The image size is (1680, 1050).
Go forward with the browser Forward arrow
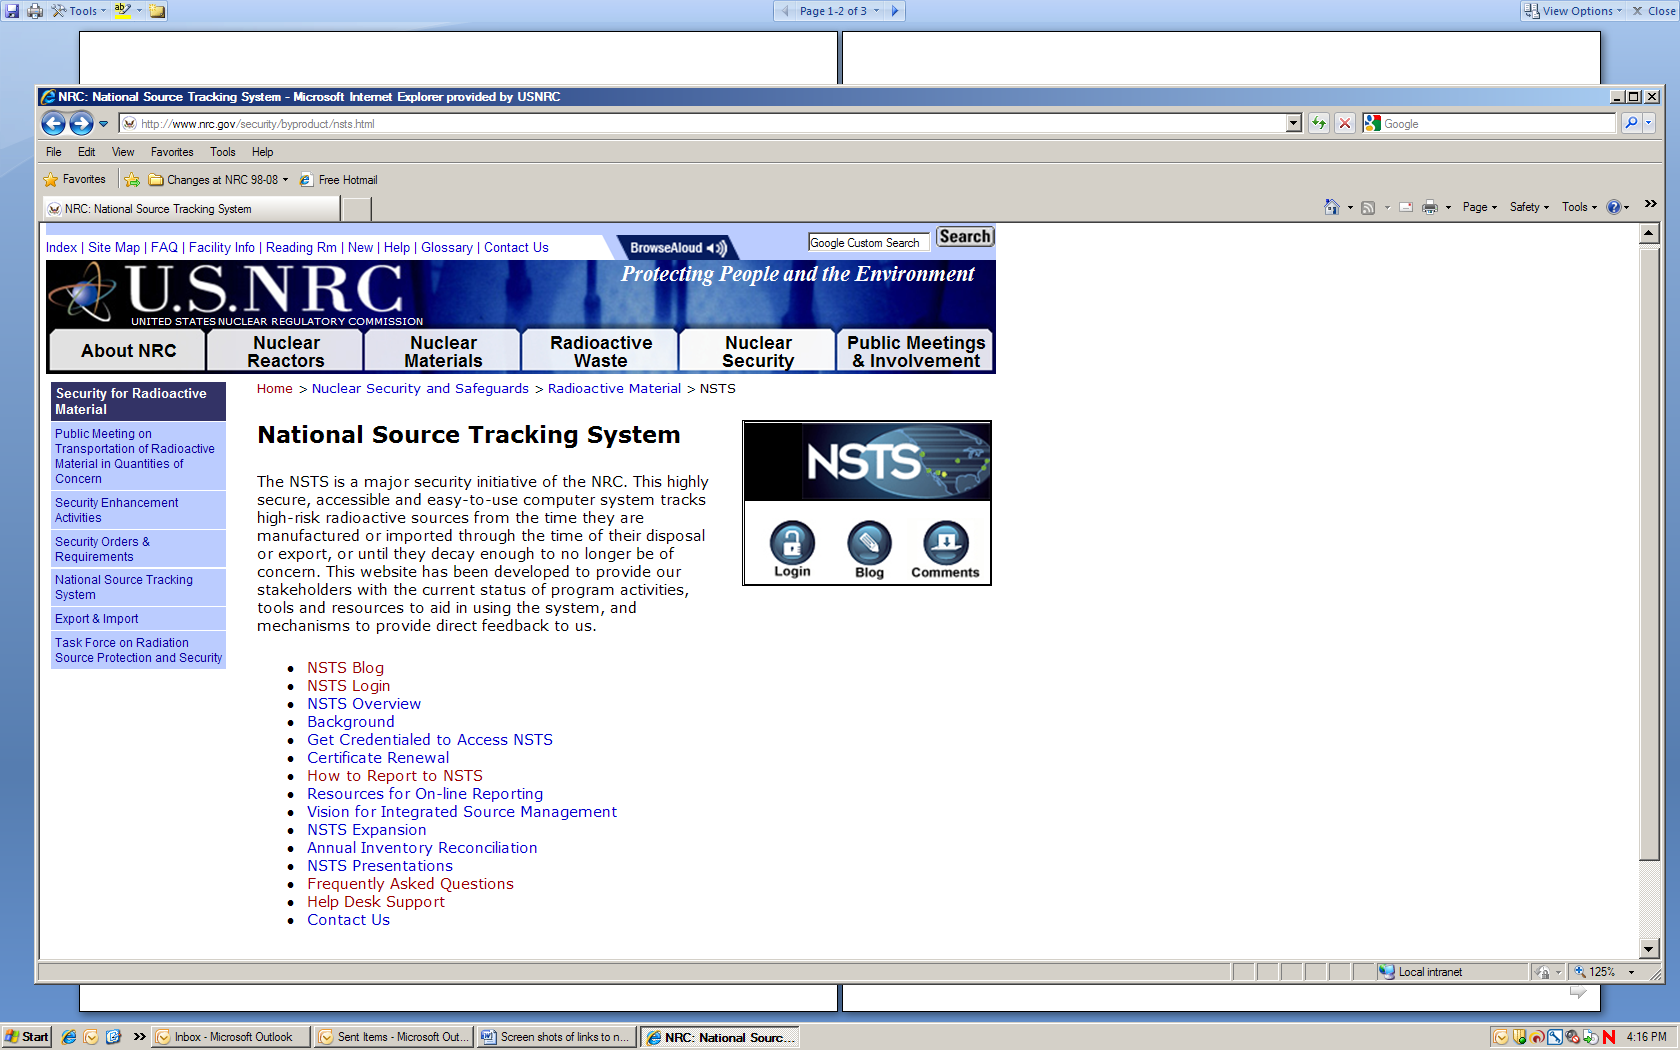pos(81,123)
